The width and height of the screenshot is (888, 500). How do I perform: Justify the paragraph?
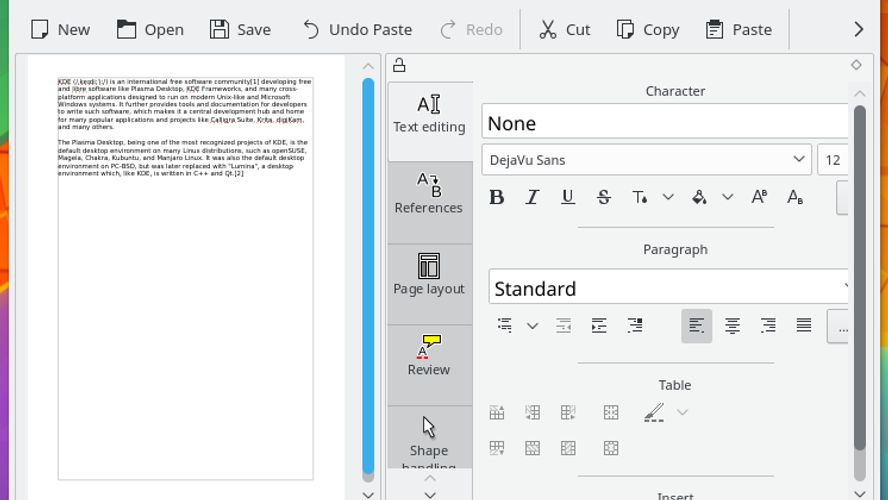(x=804, y=326)
